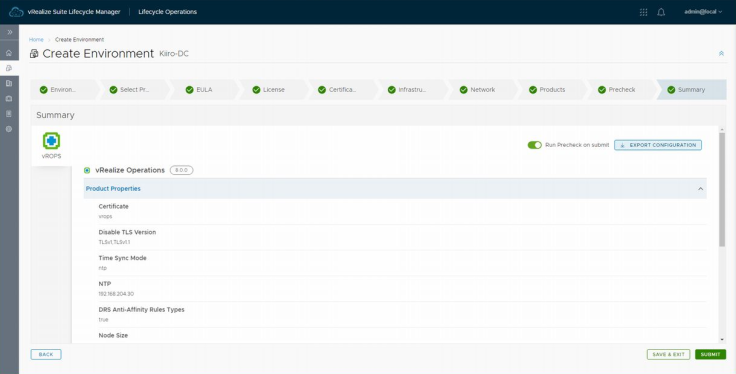Click the green check icon on Summary step
Image resolution: width=736 pixels, height=374 pixels.
[671, 90]
